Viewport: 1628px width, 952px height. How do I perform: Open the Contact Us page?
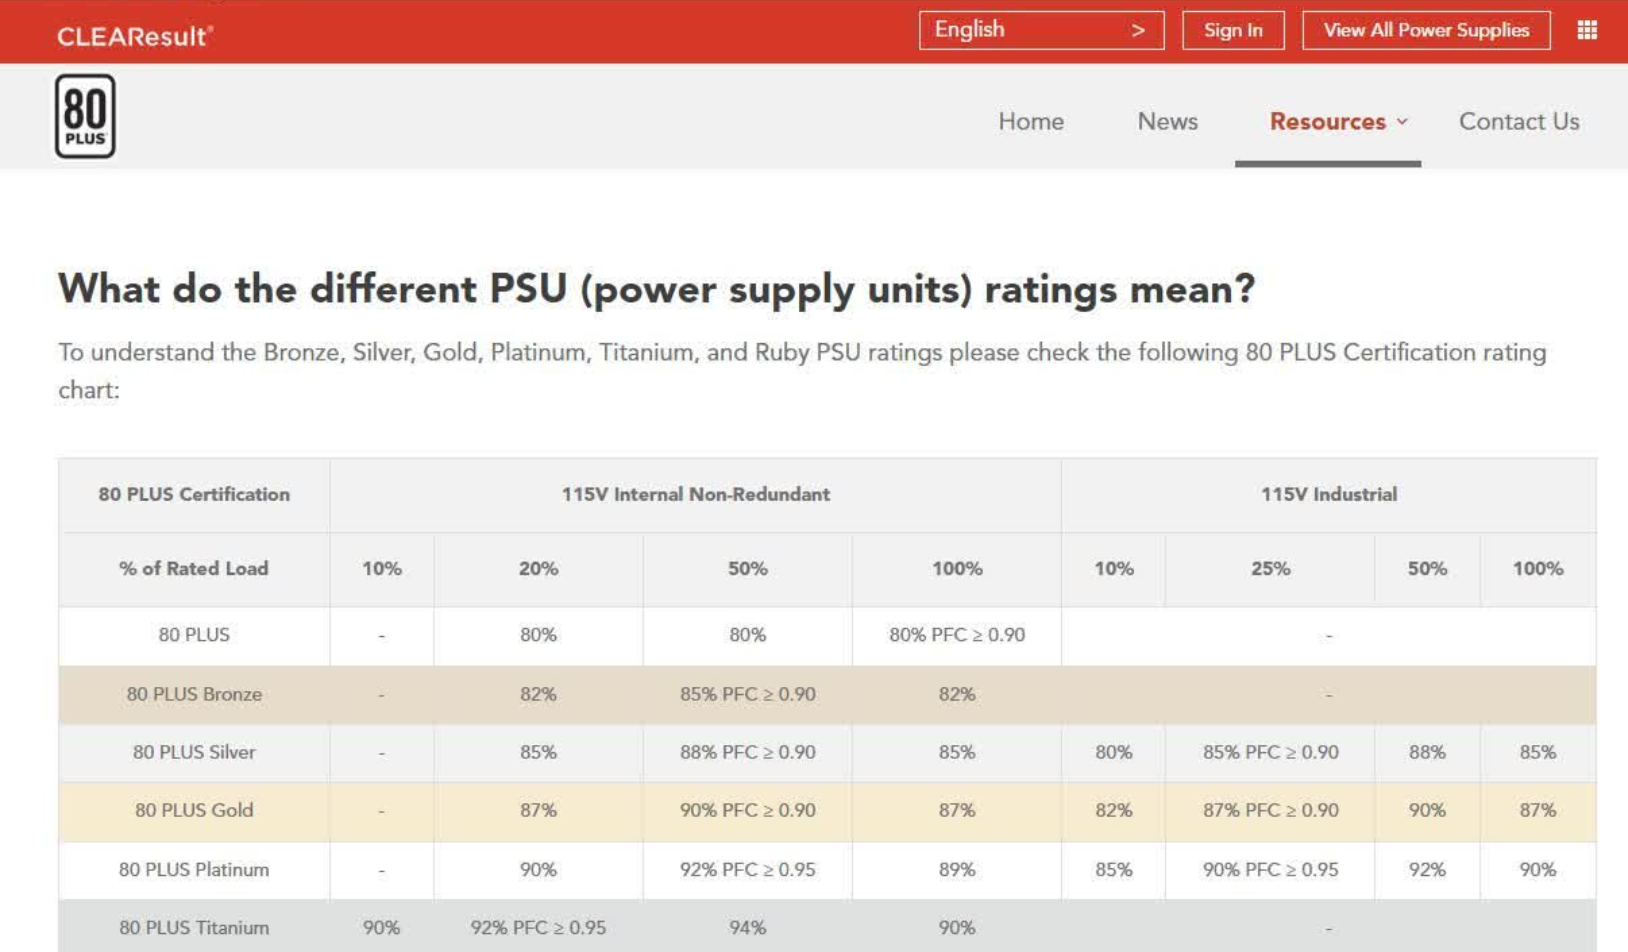(1519, 121)
